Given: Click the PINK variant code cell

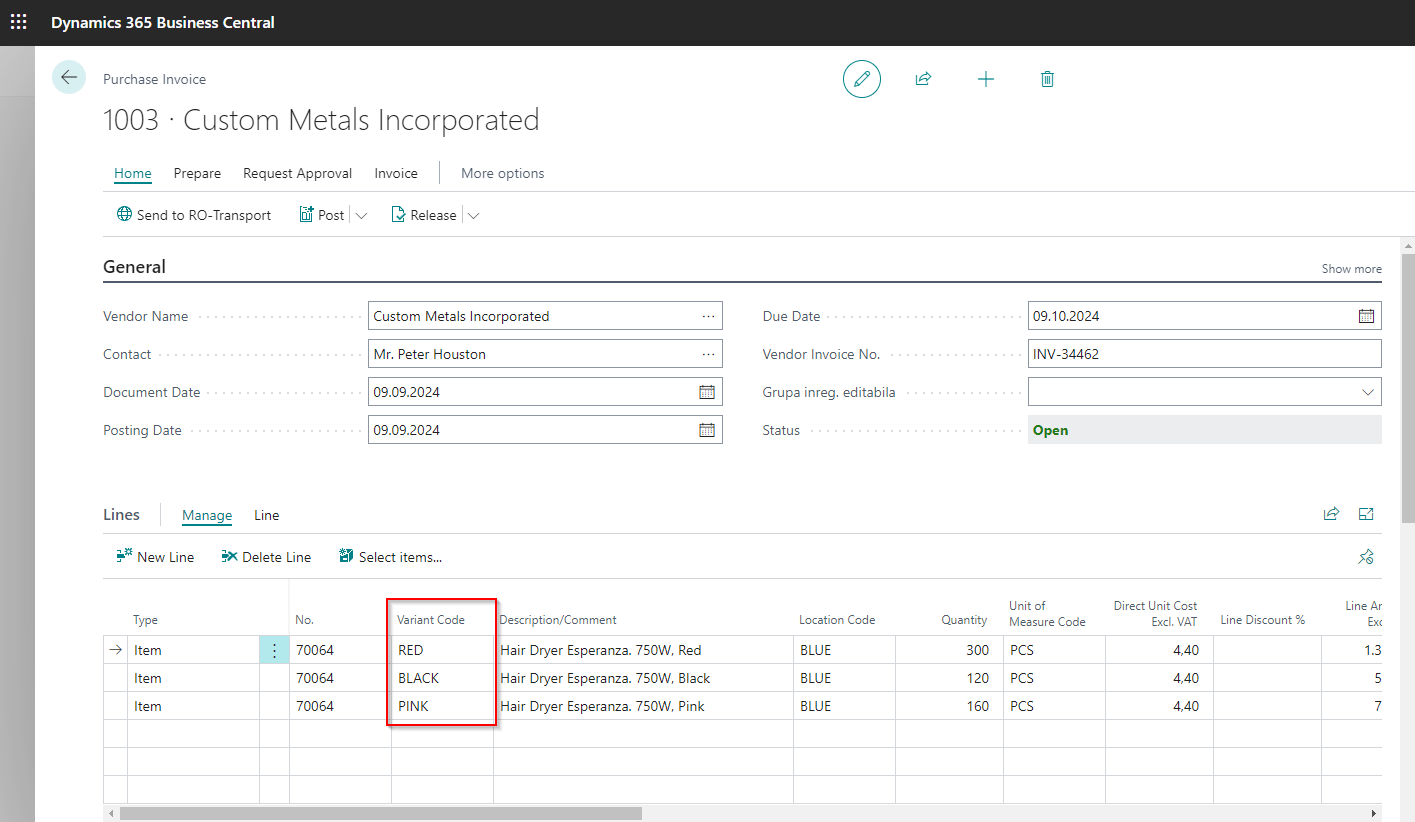Looking at the screenshot, I should coord(442,706).
